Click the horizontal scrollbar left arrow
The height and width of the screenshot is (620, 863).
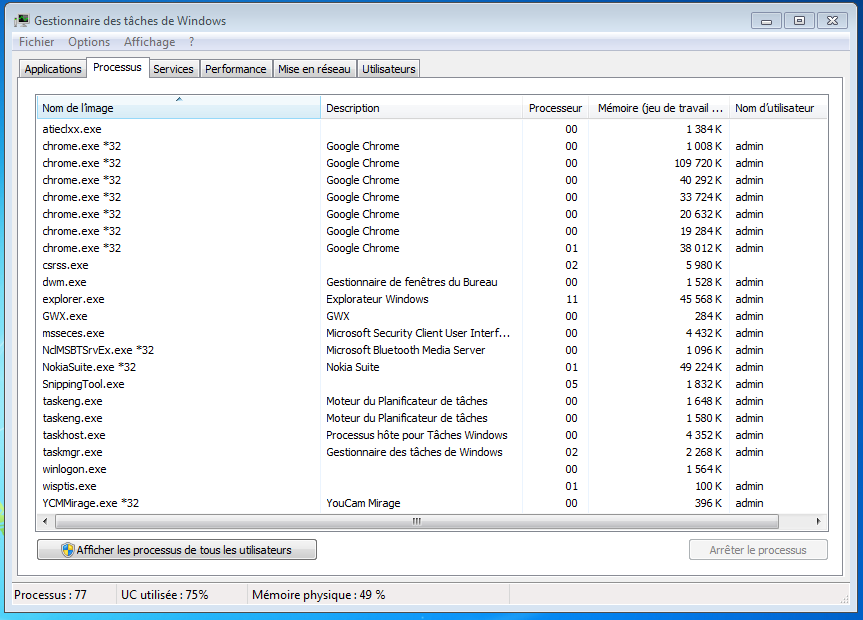click(45, 521)
